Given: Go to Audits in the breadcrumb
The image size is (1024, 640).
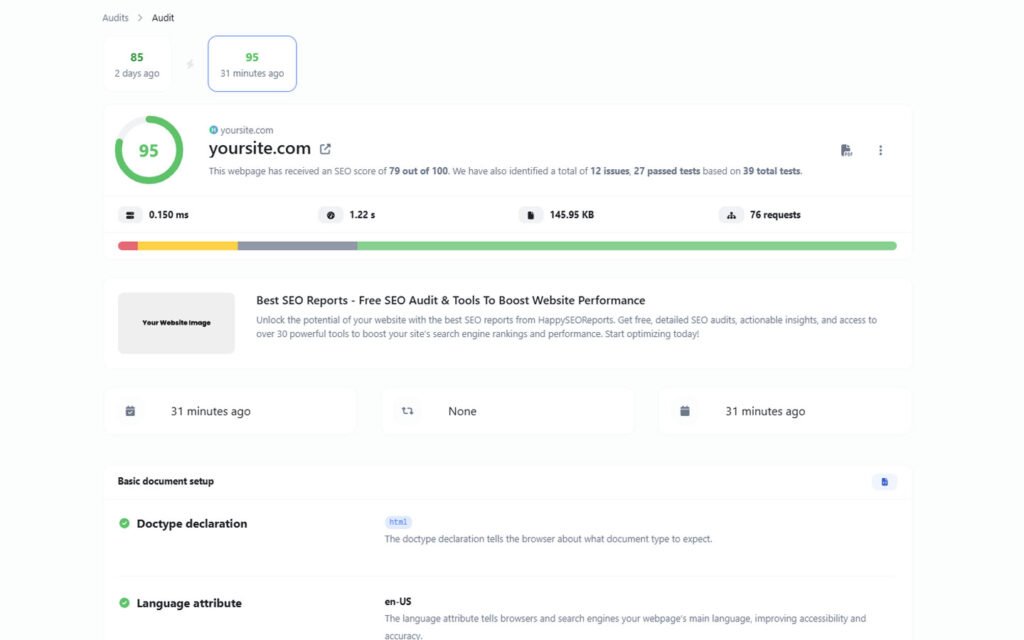Looking at the screenshot, I should [x=115, y=18].
